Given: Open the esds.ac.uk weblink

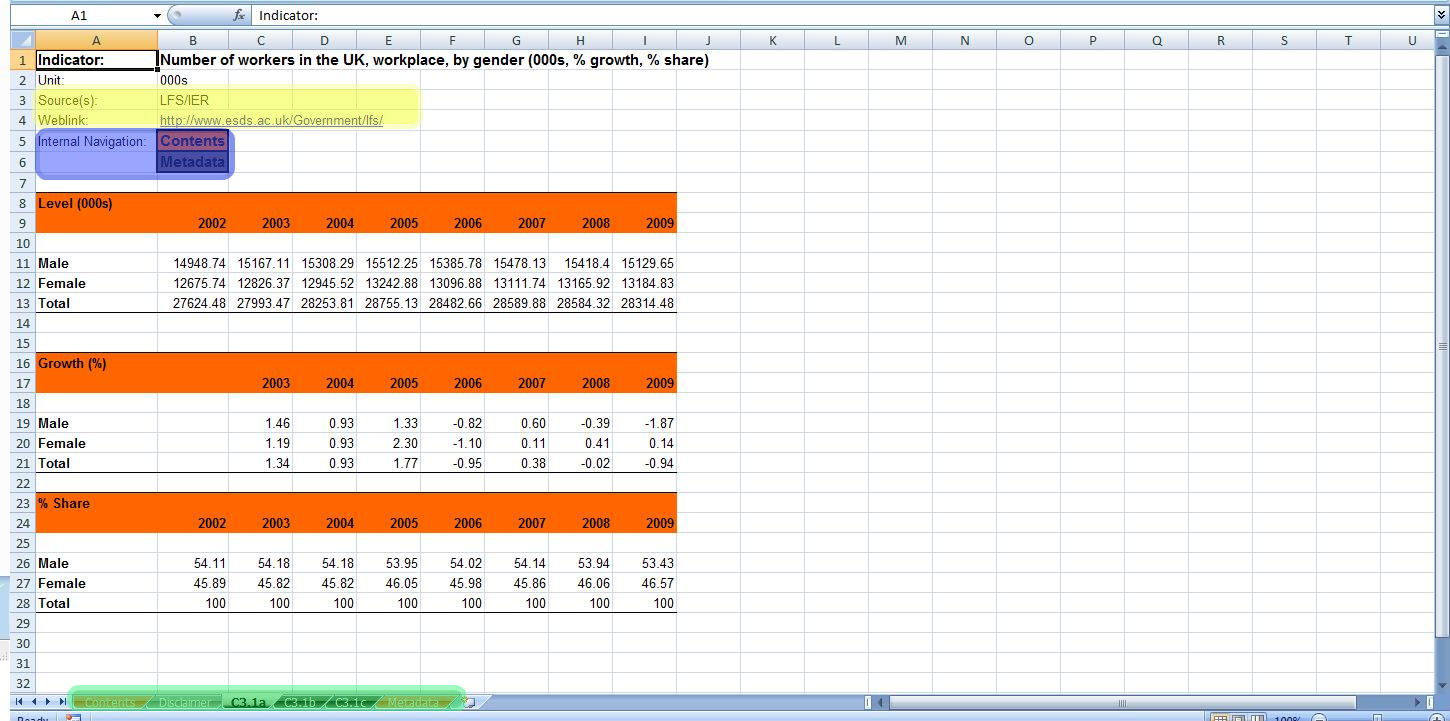Looking at the screenshot, I should point(271,121).
